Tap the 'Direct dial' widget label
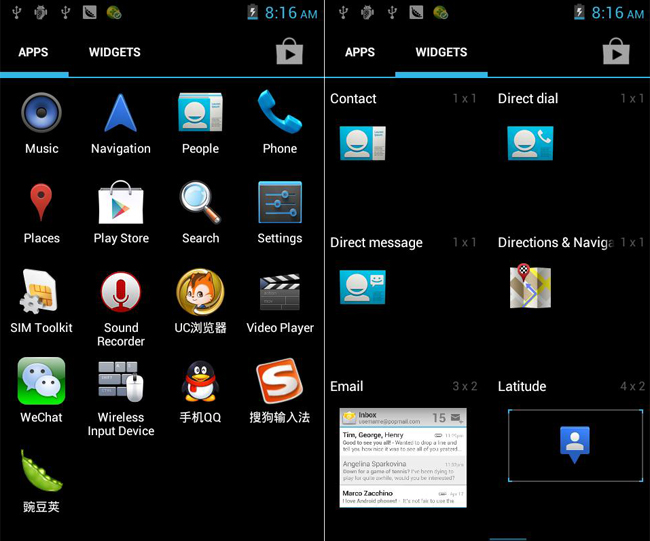Screen dimensions: 650x541 coord(528,99)
